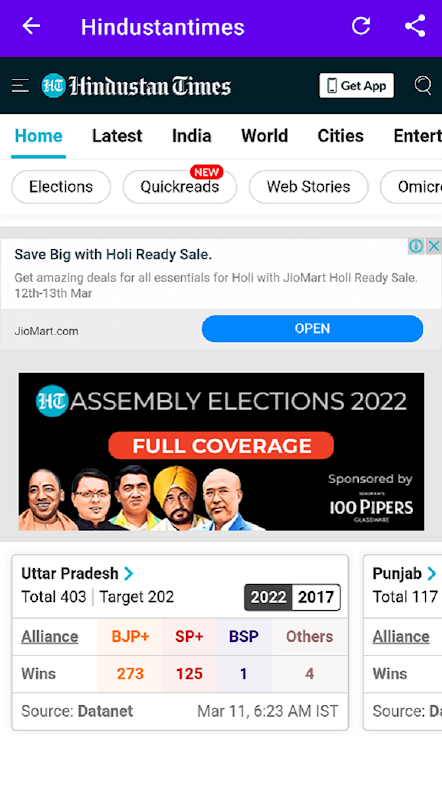This screenshot has width=442, height=800.
Task: Select the 2022 results toggle
Action: pyautogui.click(x=268, y=597)
